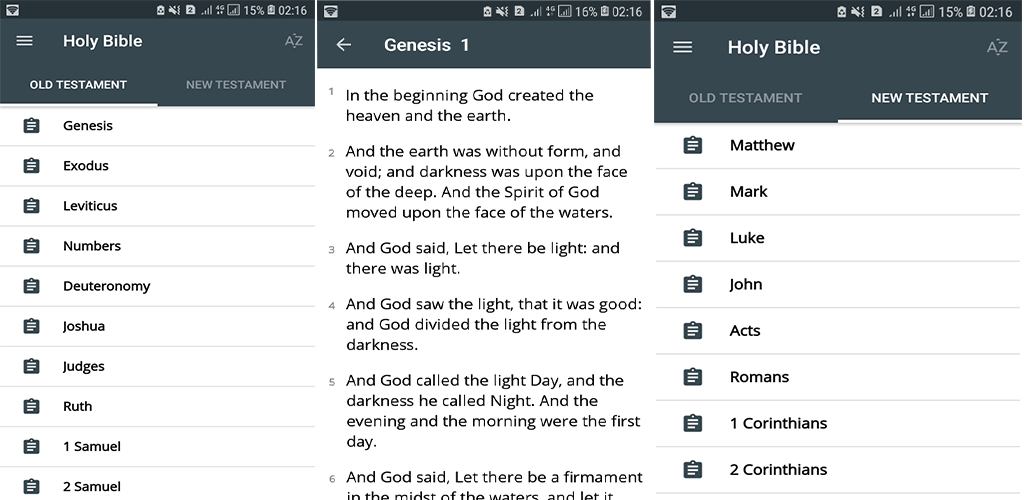Click the clipboard icon beside Romans
This screenshot has height=500, width=1024.
[x=692, y=377]
